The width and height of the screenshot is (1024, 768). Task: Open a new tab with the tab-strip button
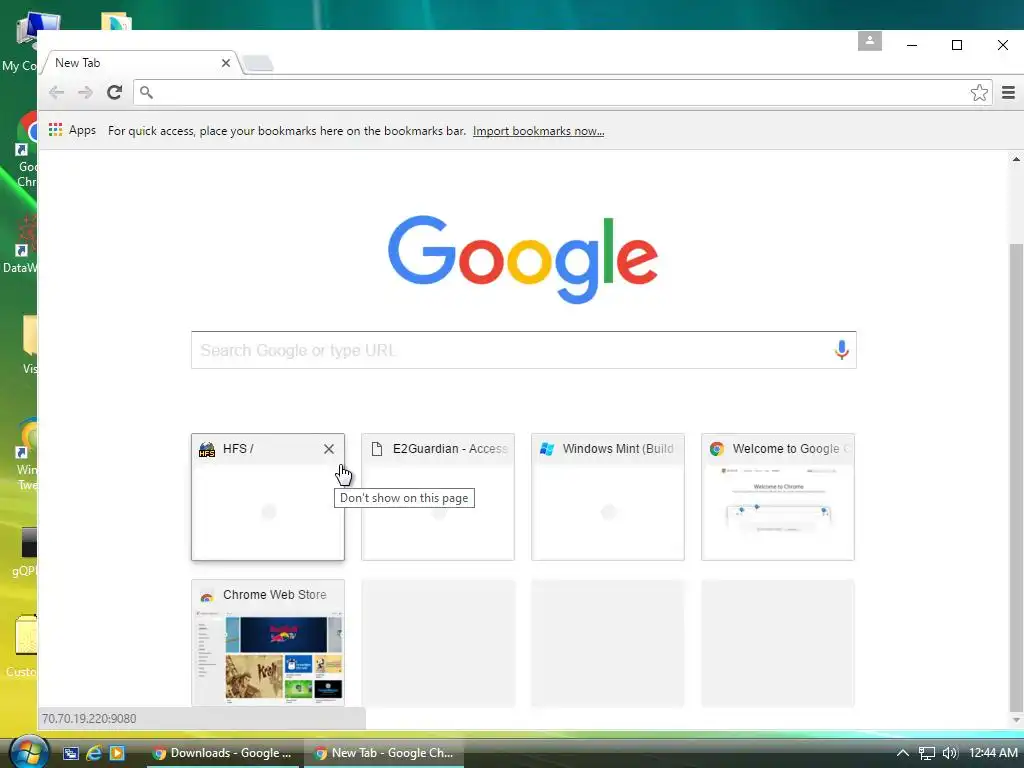coord(257,63)
